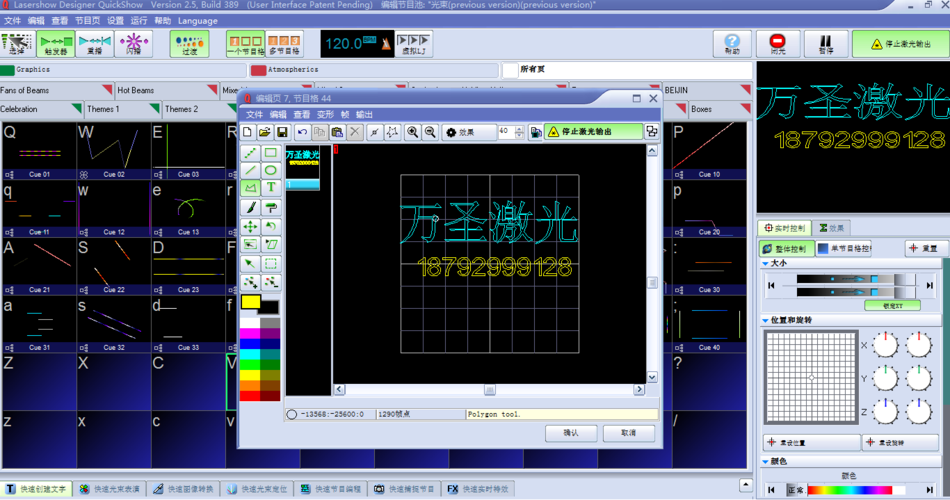Select the Text tool

coord(271,188)
